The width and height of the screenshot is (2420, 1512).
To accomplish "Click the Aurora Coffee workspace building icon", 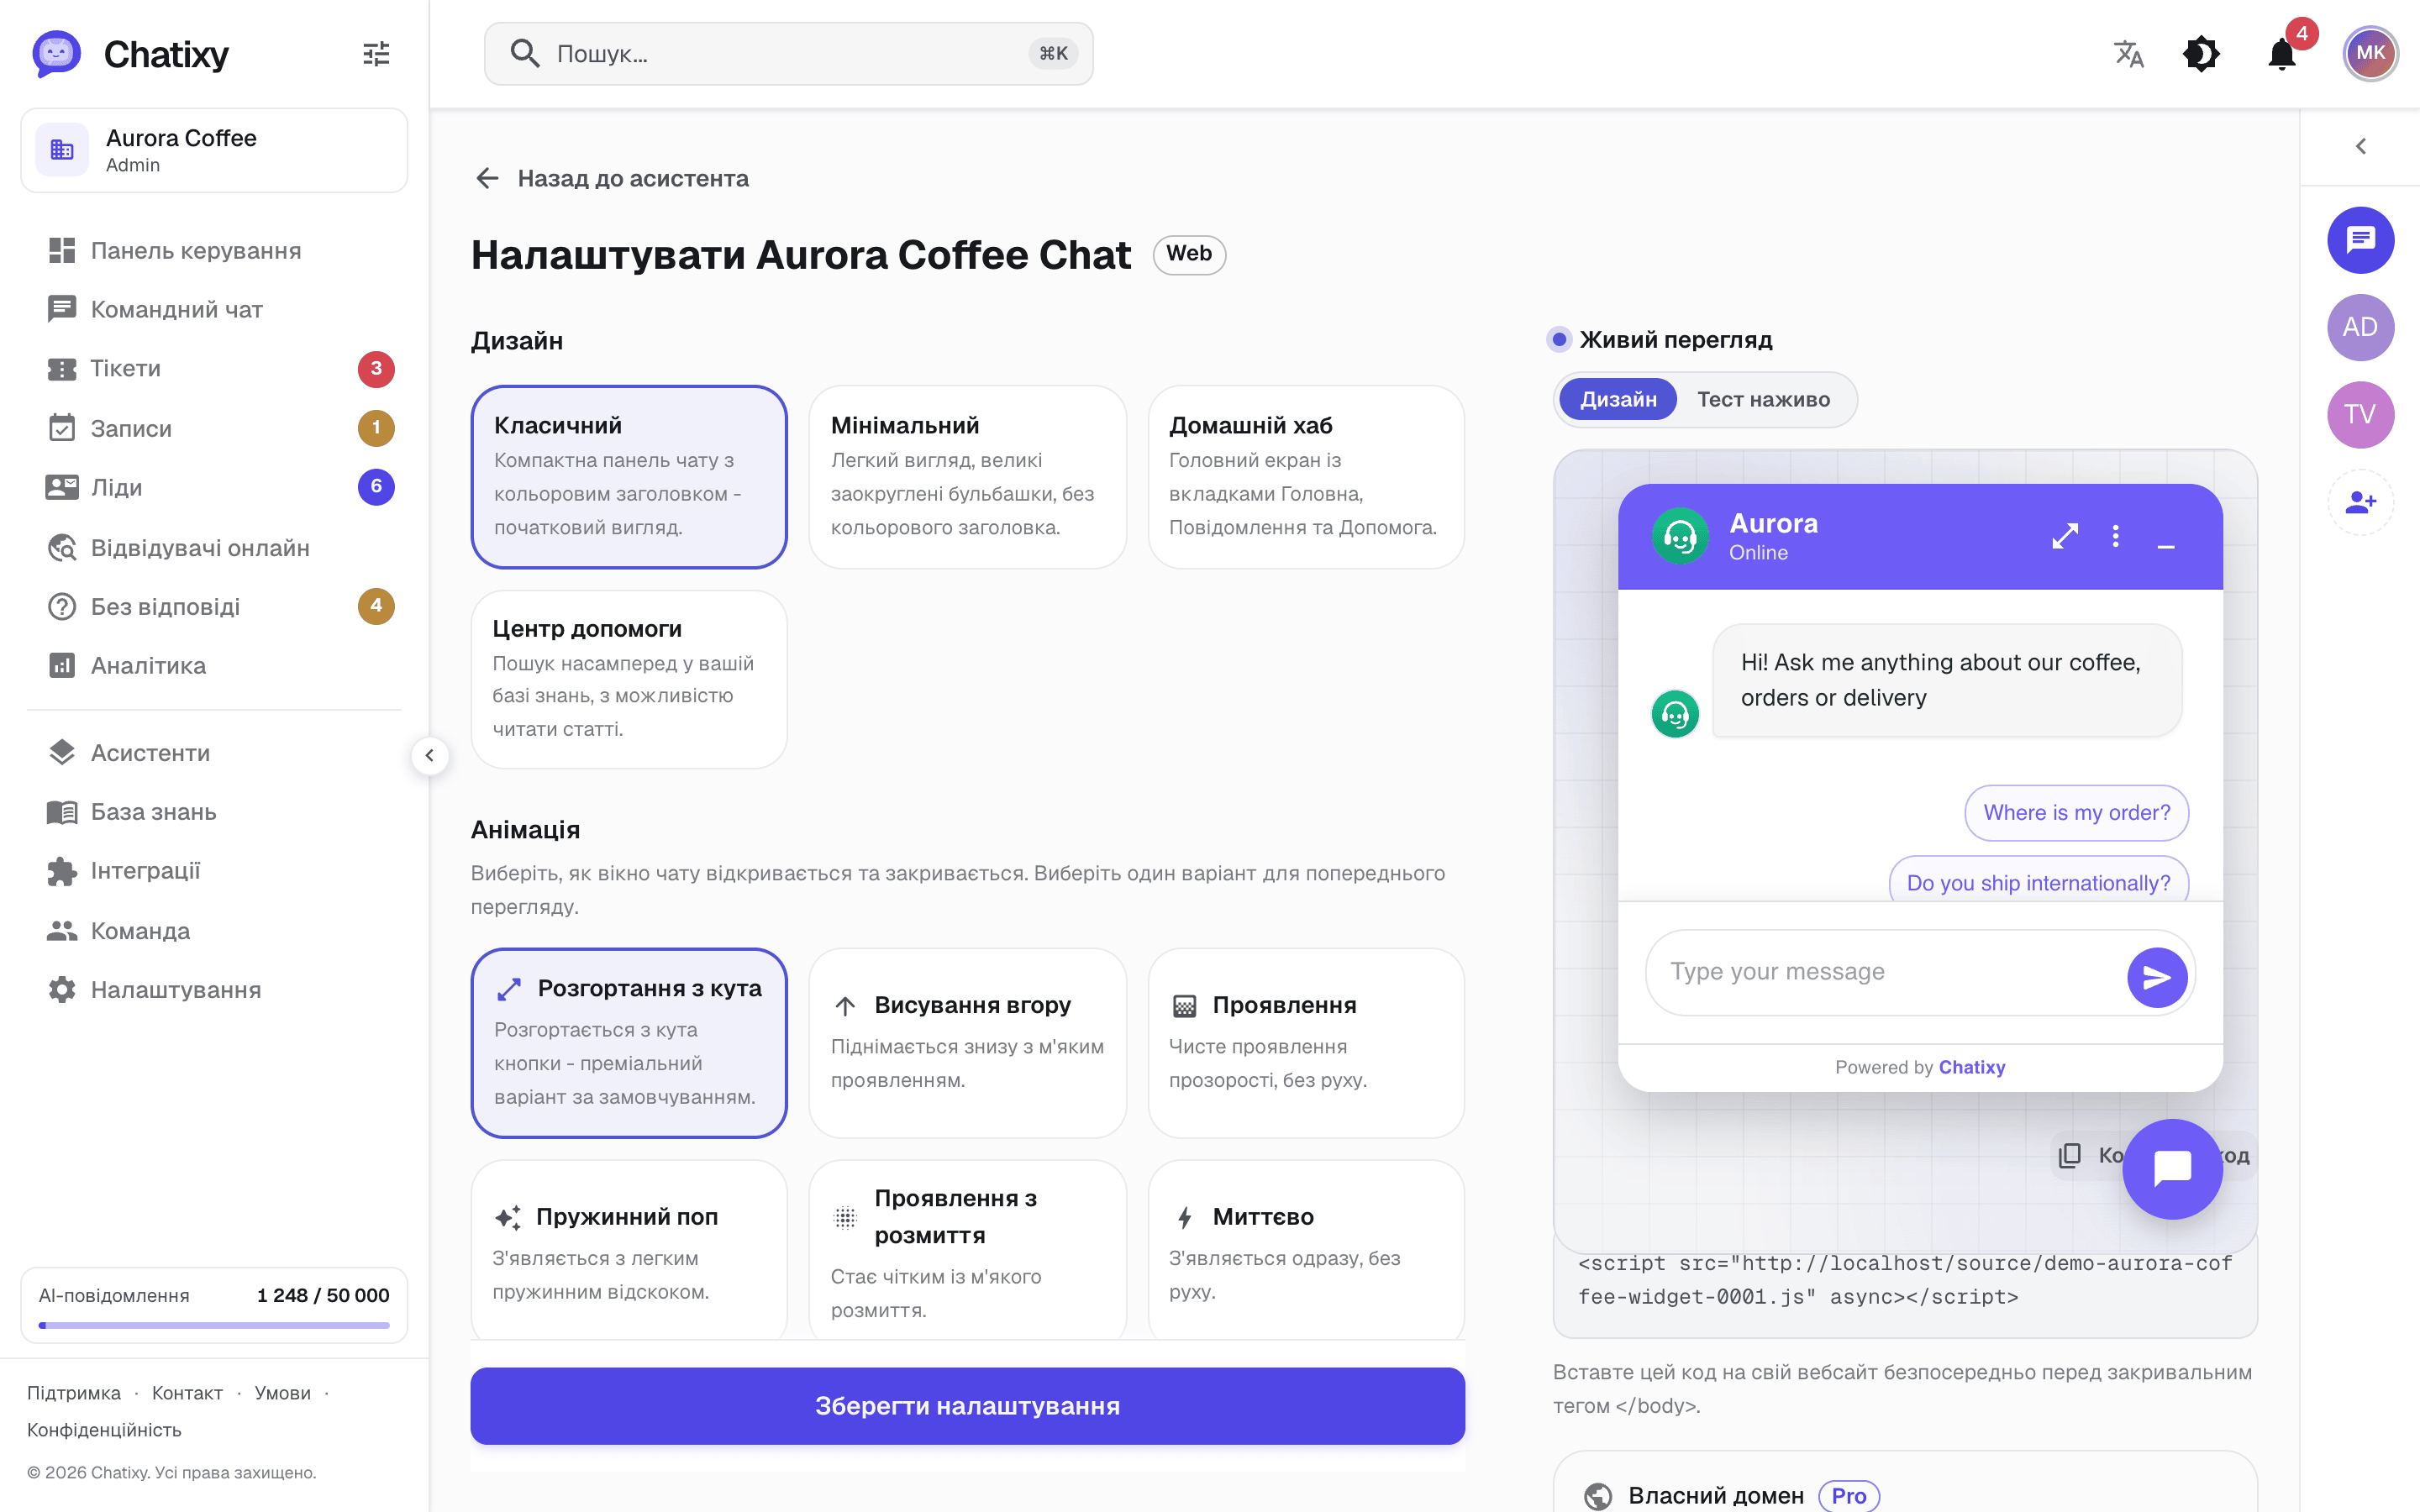I will [62, 150].
